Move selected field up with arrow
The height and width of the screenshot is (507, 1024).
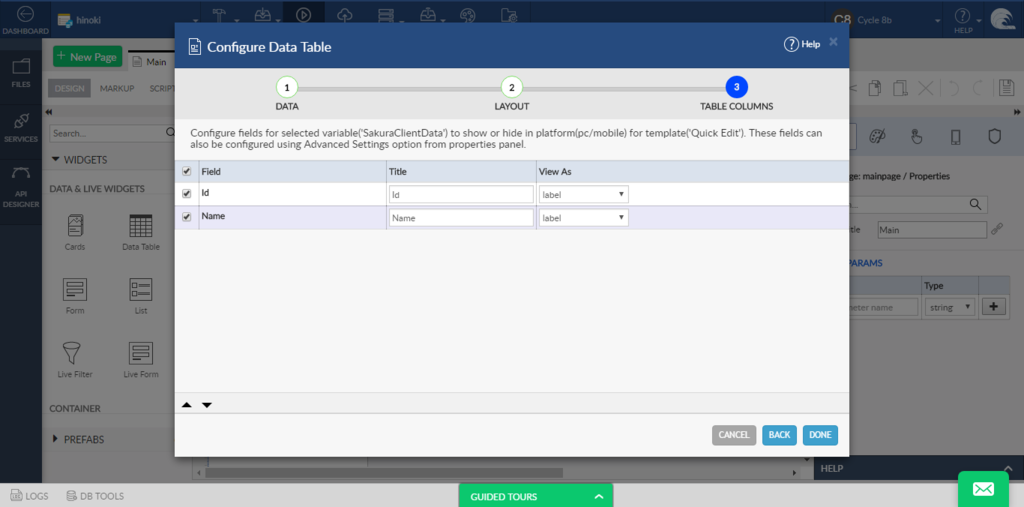[x=187, y=405]
